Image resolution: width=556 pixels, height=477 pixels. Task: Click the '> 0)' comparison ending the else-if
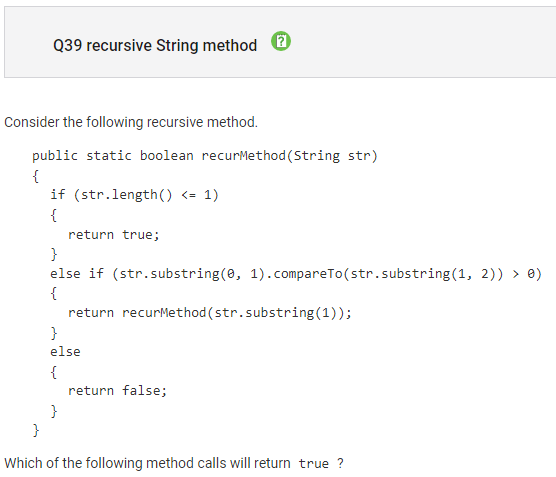[527, 274]
